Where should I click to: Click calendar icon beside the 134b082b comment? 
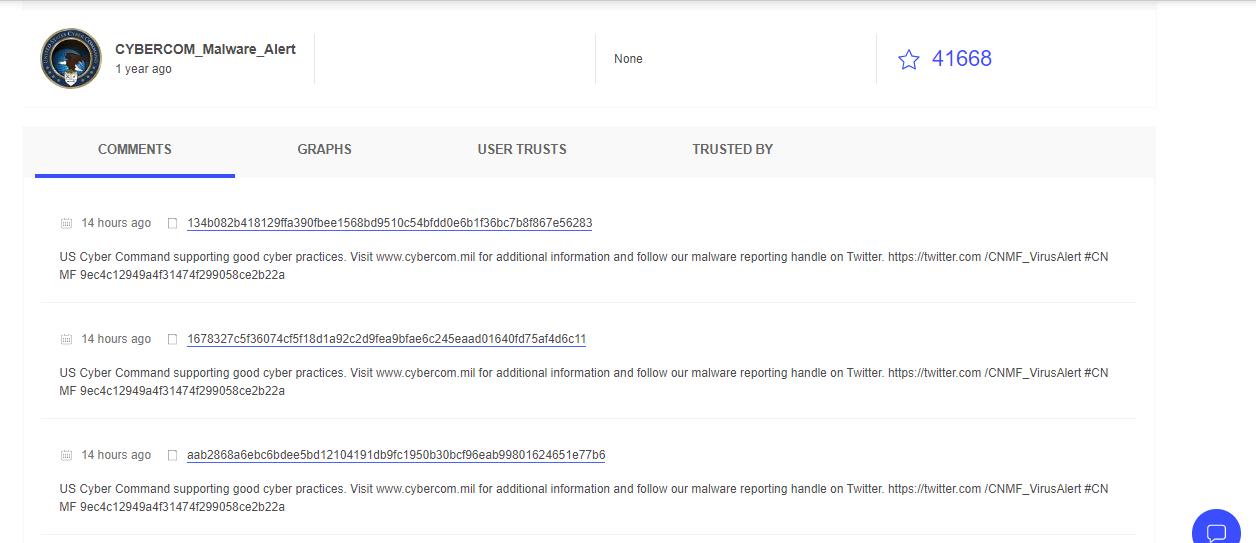coord(66,223)
